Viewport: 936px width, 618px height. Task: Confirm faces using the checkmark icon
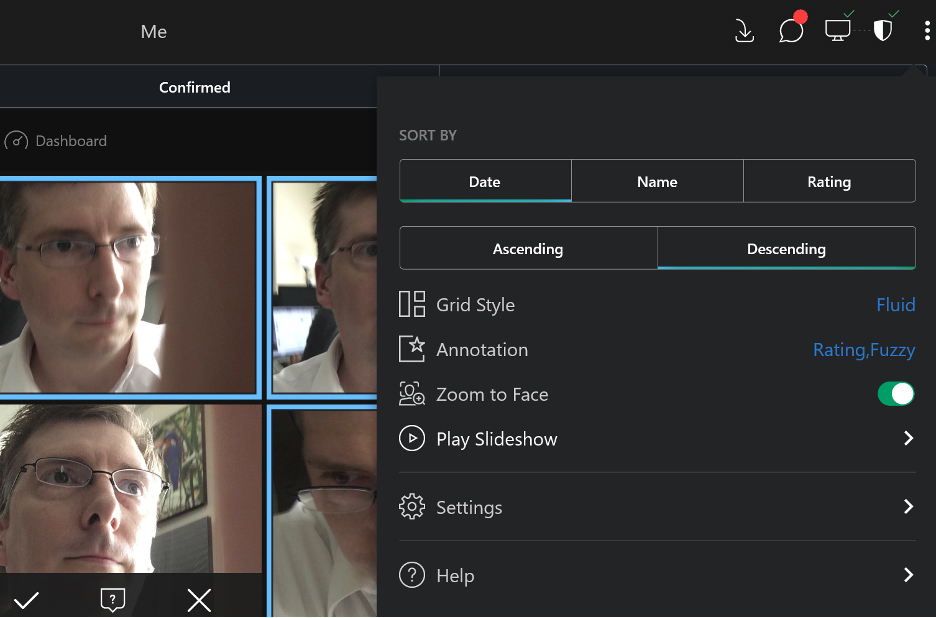(26, 600)
